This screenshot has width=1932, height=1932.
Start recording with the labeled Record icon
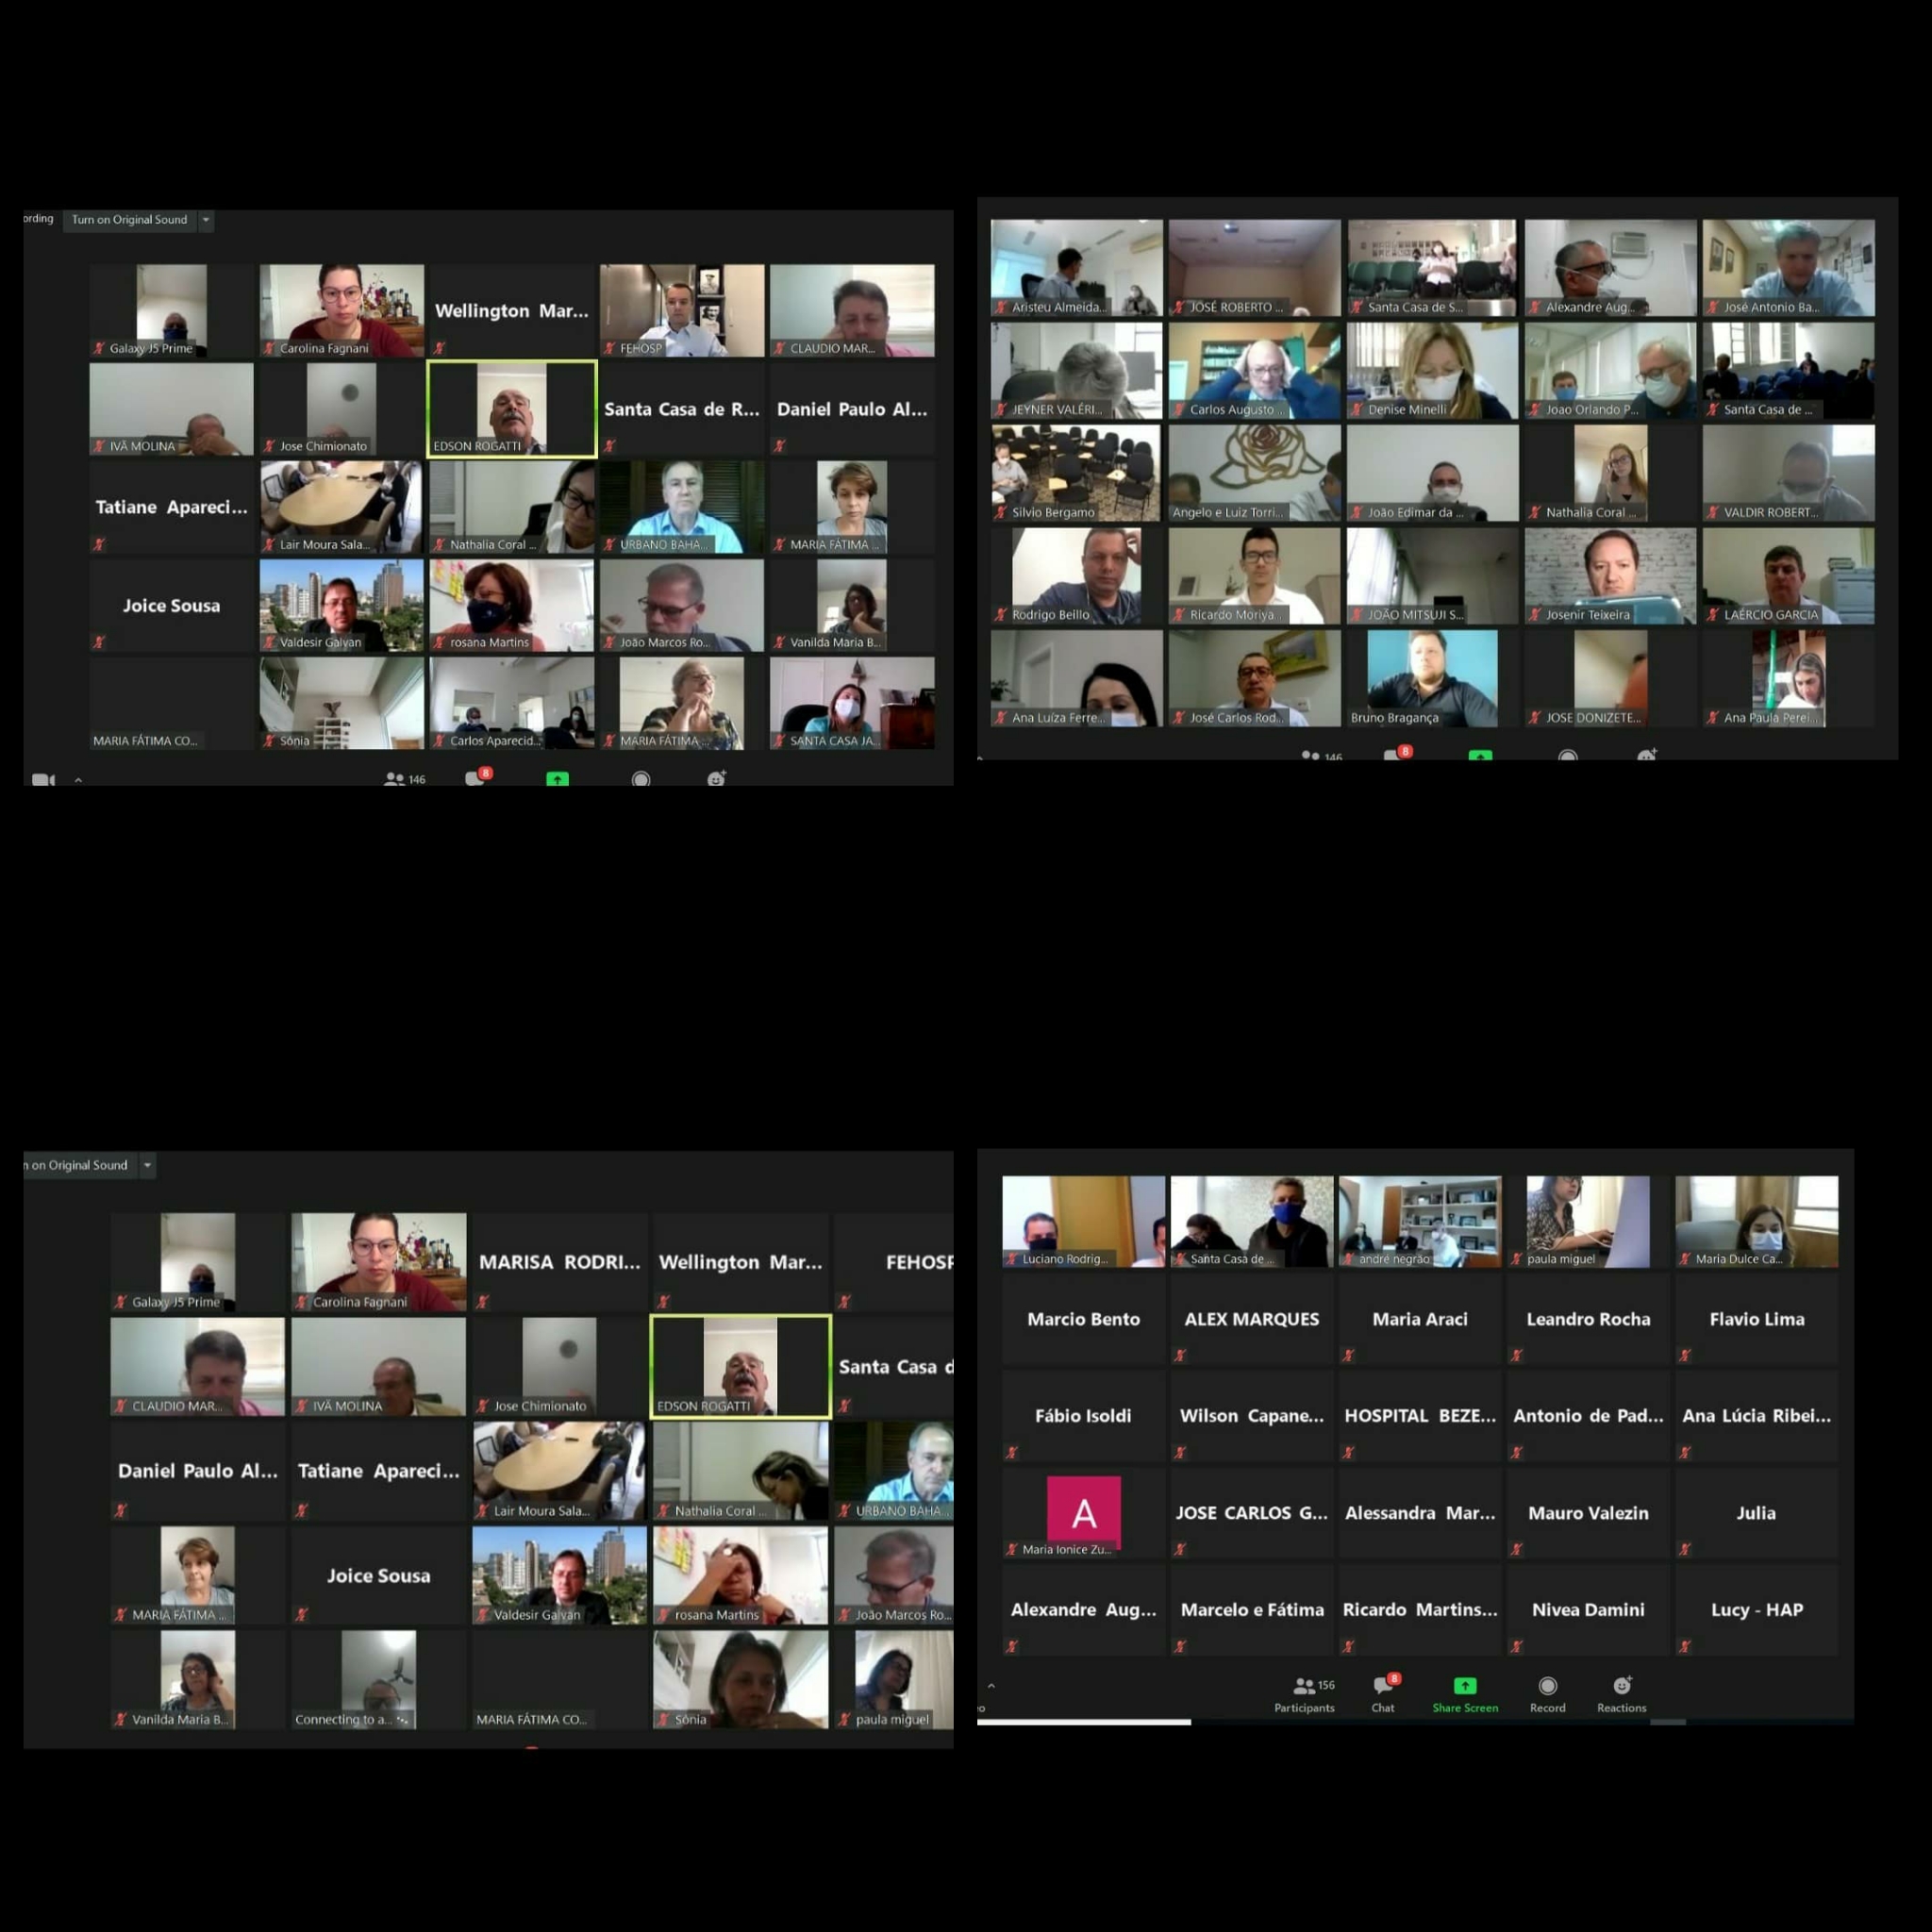tap(1547, 1686)
